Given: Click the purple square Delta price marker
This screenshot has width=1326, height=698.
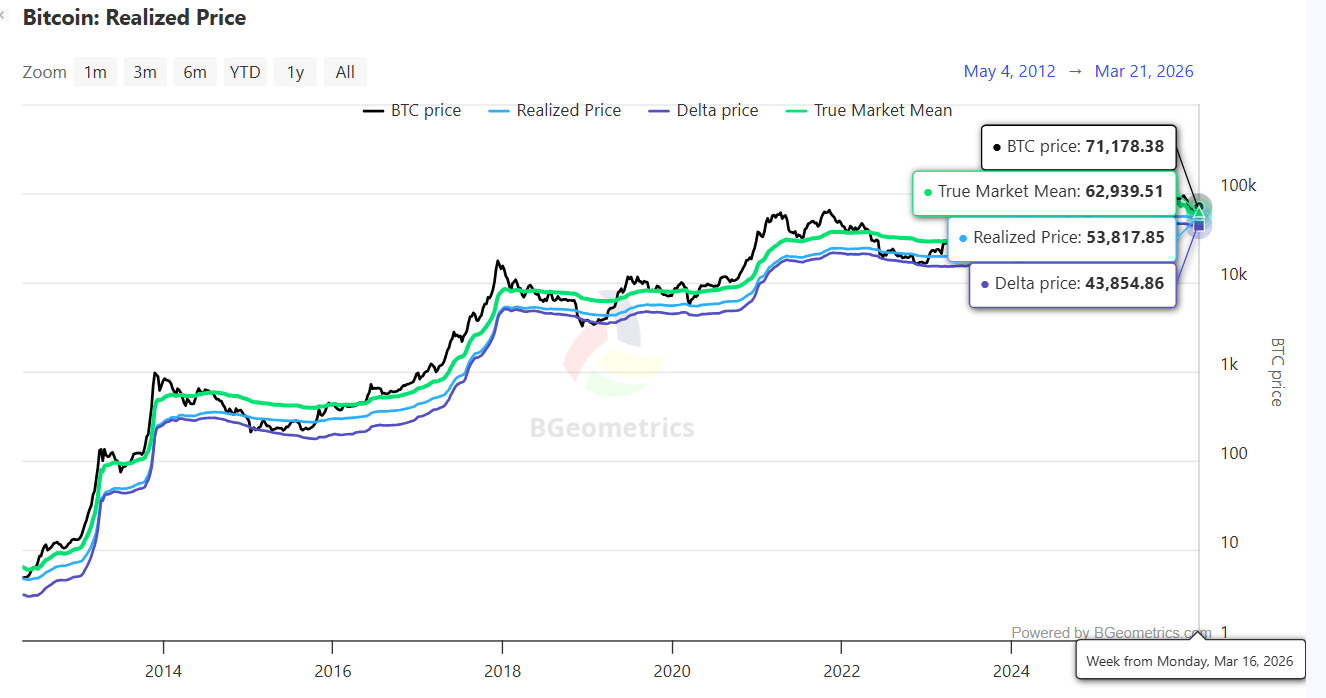Looking at the screenshot, I should click(x=1199, y=226).
